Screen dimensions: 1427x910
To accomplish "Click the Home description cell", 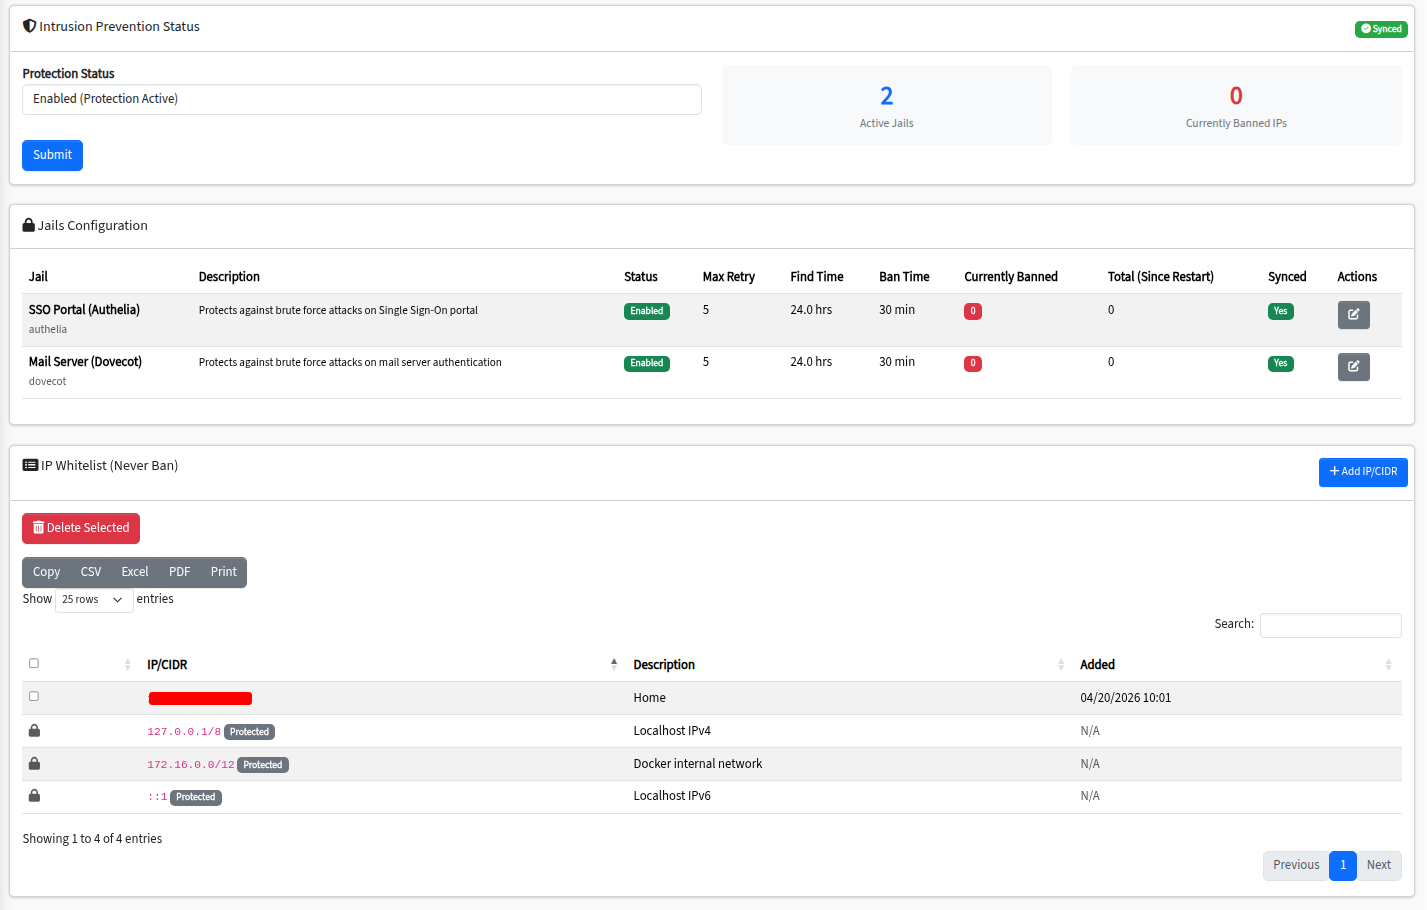I will 649,698.
